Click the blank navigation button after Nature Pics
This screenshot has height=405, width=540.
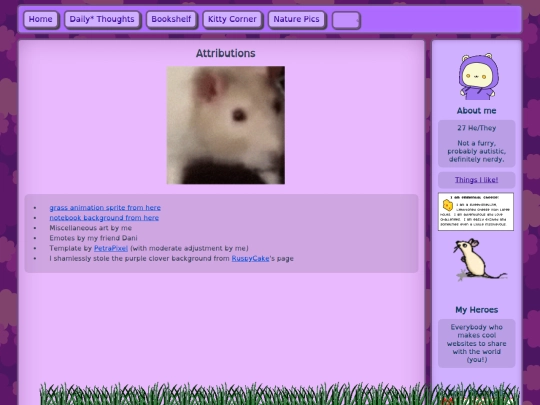coord(346,20)
